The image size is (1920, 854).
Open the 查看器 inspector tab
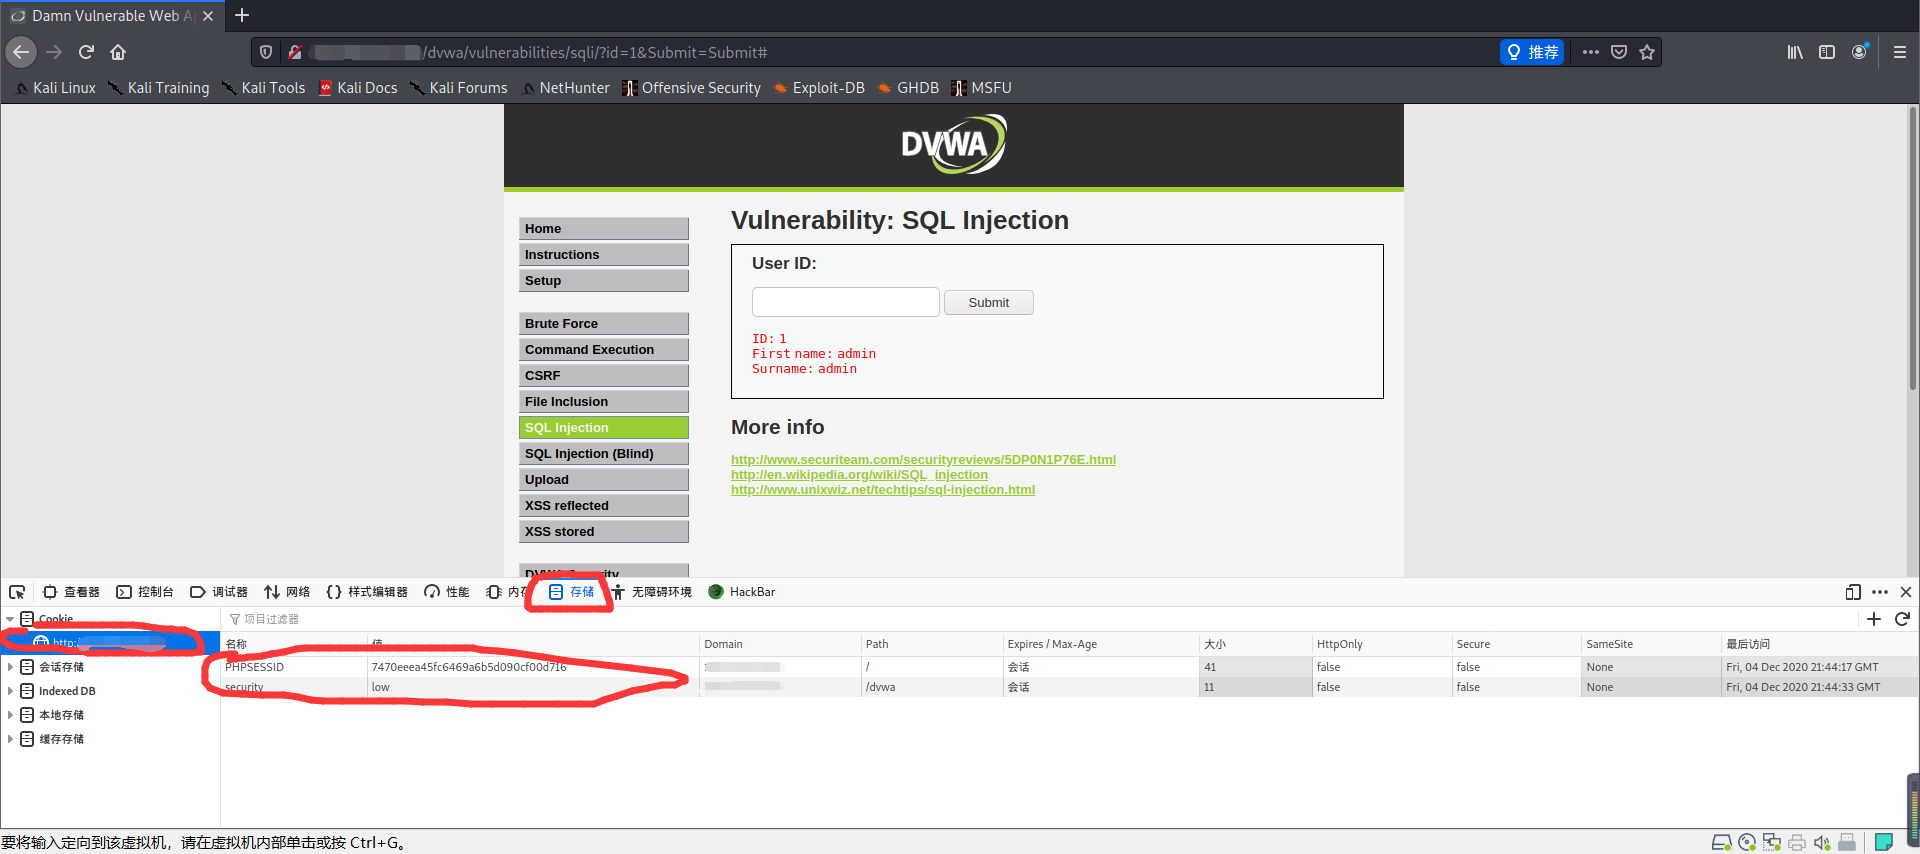pyautogui.click(x=71, y=592)
